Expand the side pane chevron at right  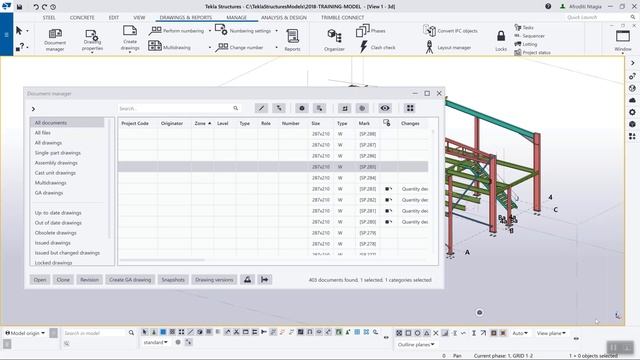tap(633, 63)
